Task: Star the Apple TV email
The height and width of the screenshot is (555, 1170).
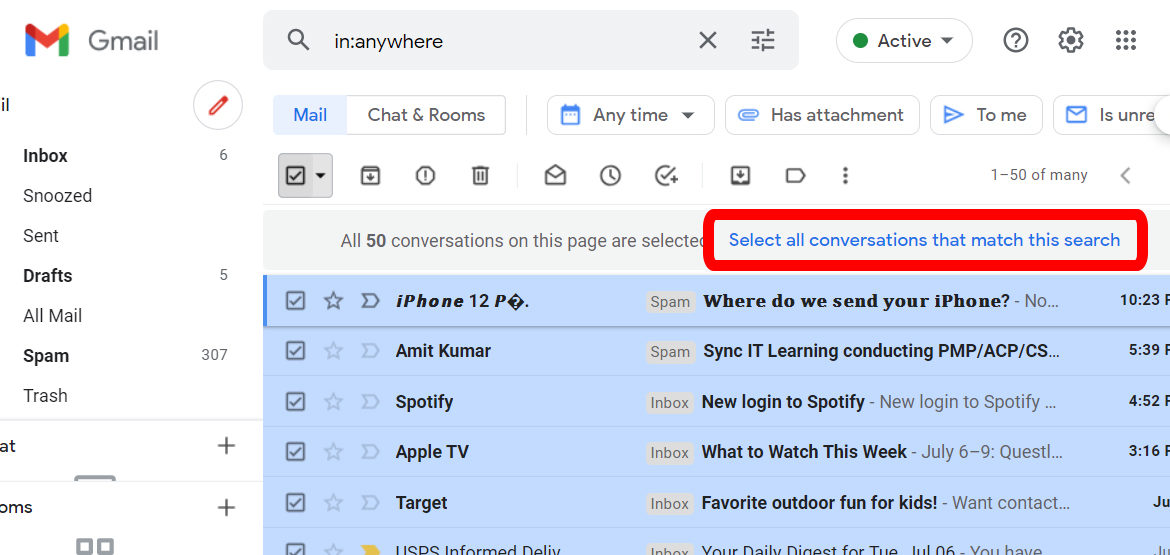Action: [x=333, y=452]
